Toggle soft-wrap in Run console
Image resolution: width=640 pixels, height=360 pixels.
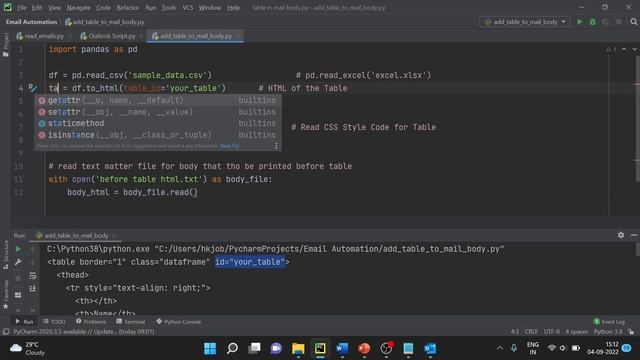click(33, 276)
